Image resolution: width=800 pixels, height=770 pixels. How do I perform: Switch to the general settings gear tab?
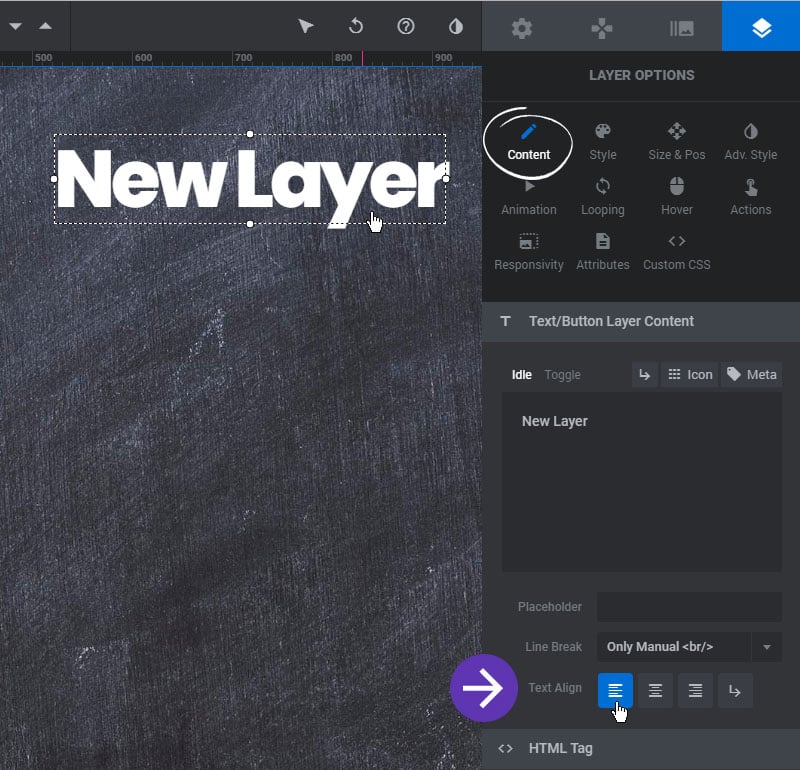(522, 28)
